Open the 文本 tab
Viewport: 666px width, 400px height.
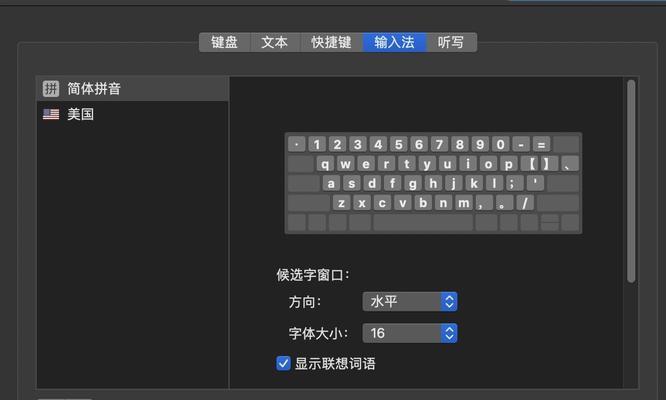point(275,42)
